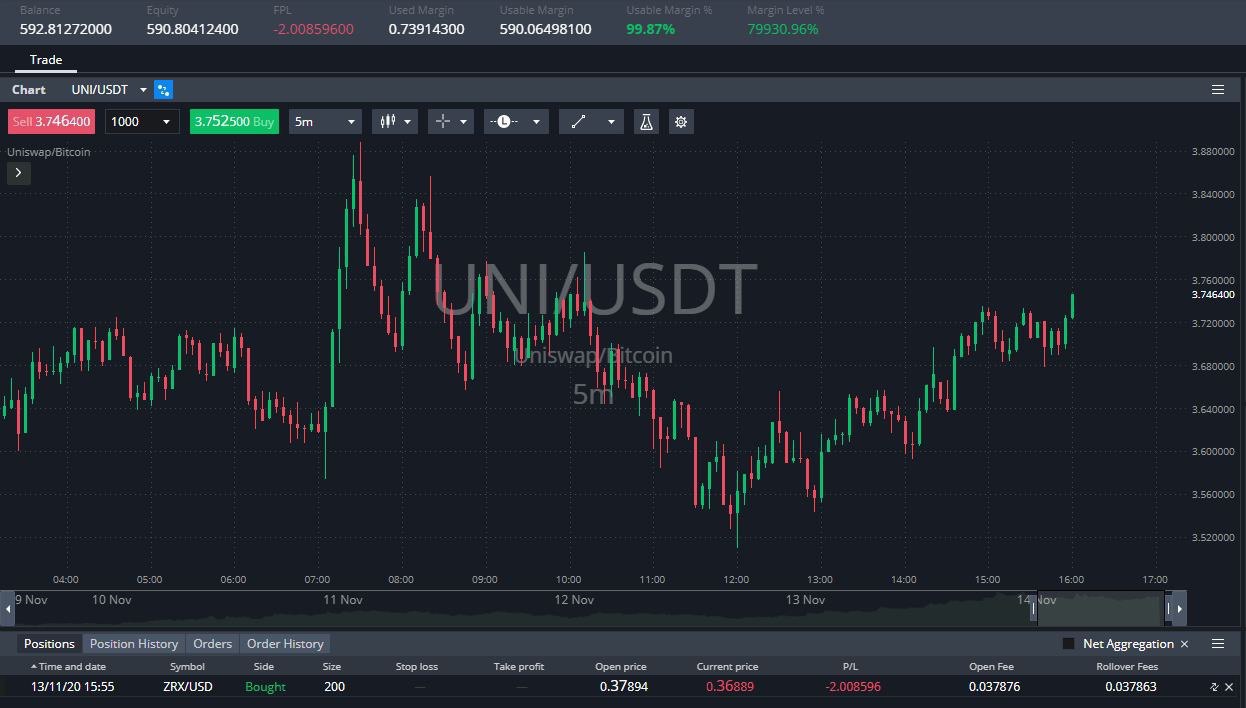1246x708 pixels.
Task: Click the current price 0.36889 cell
Action: point(730,687)
